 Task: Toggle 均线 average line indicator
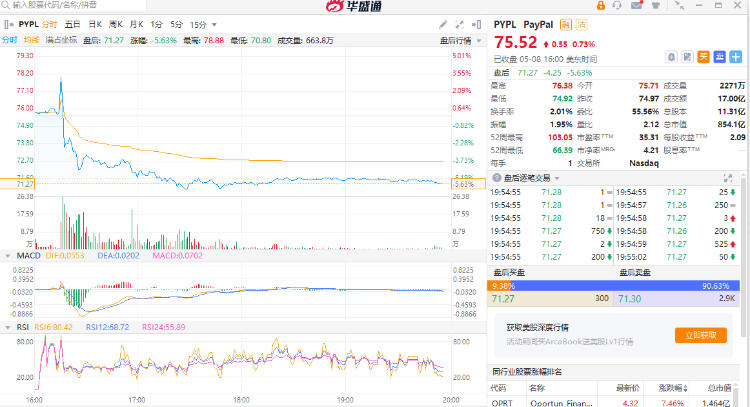31,40
